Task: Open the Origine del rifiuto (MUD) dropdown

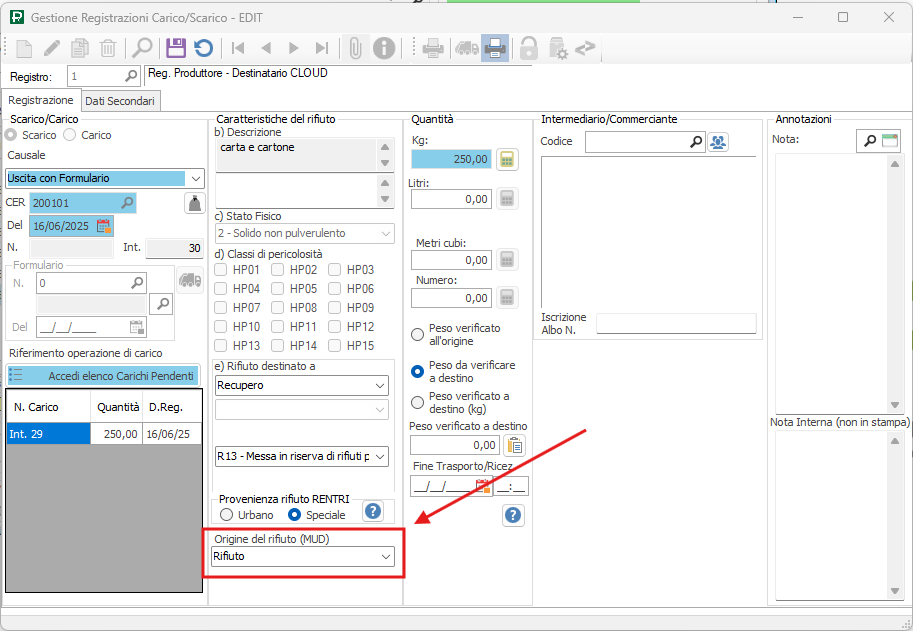Action: point(302,557)
